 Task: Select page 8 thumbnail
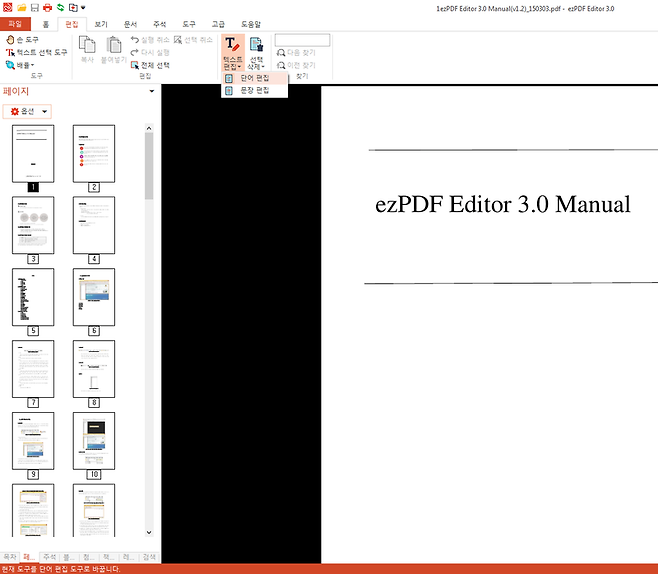[94, 369]
